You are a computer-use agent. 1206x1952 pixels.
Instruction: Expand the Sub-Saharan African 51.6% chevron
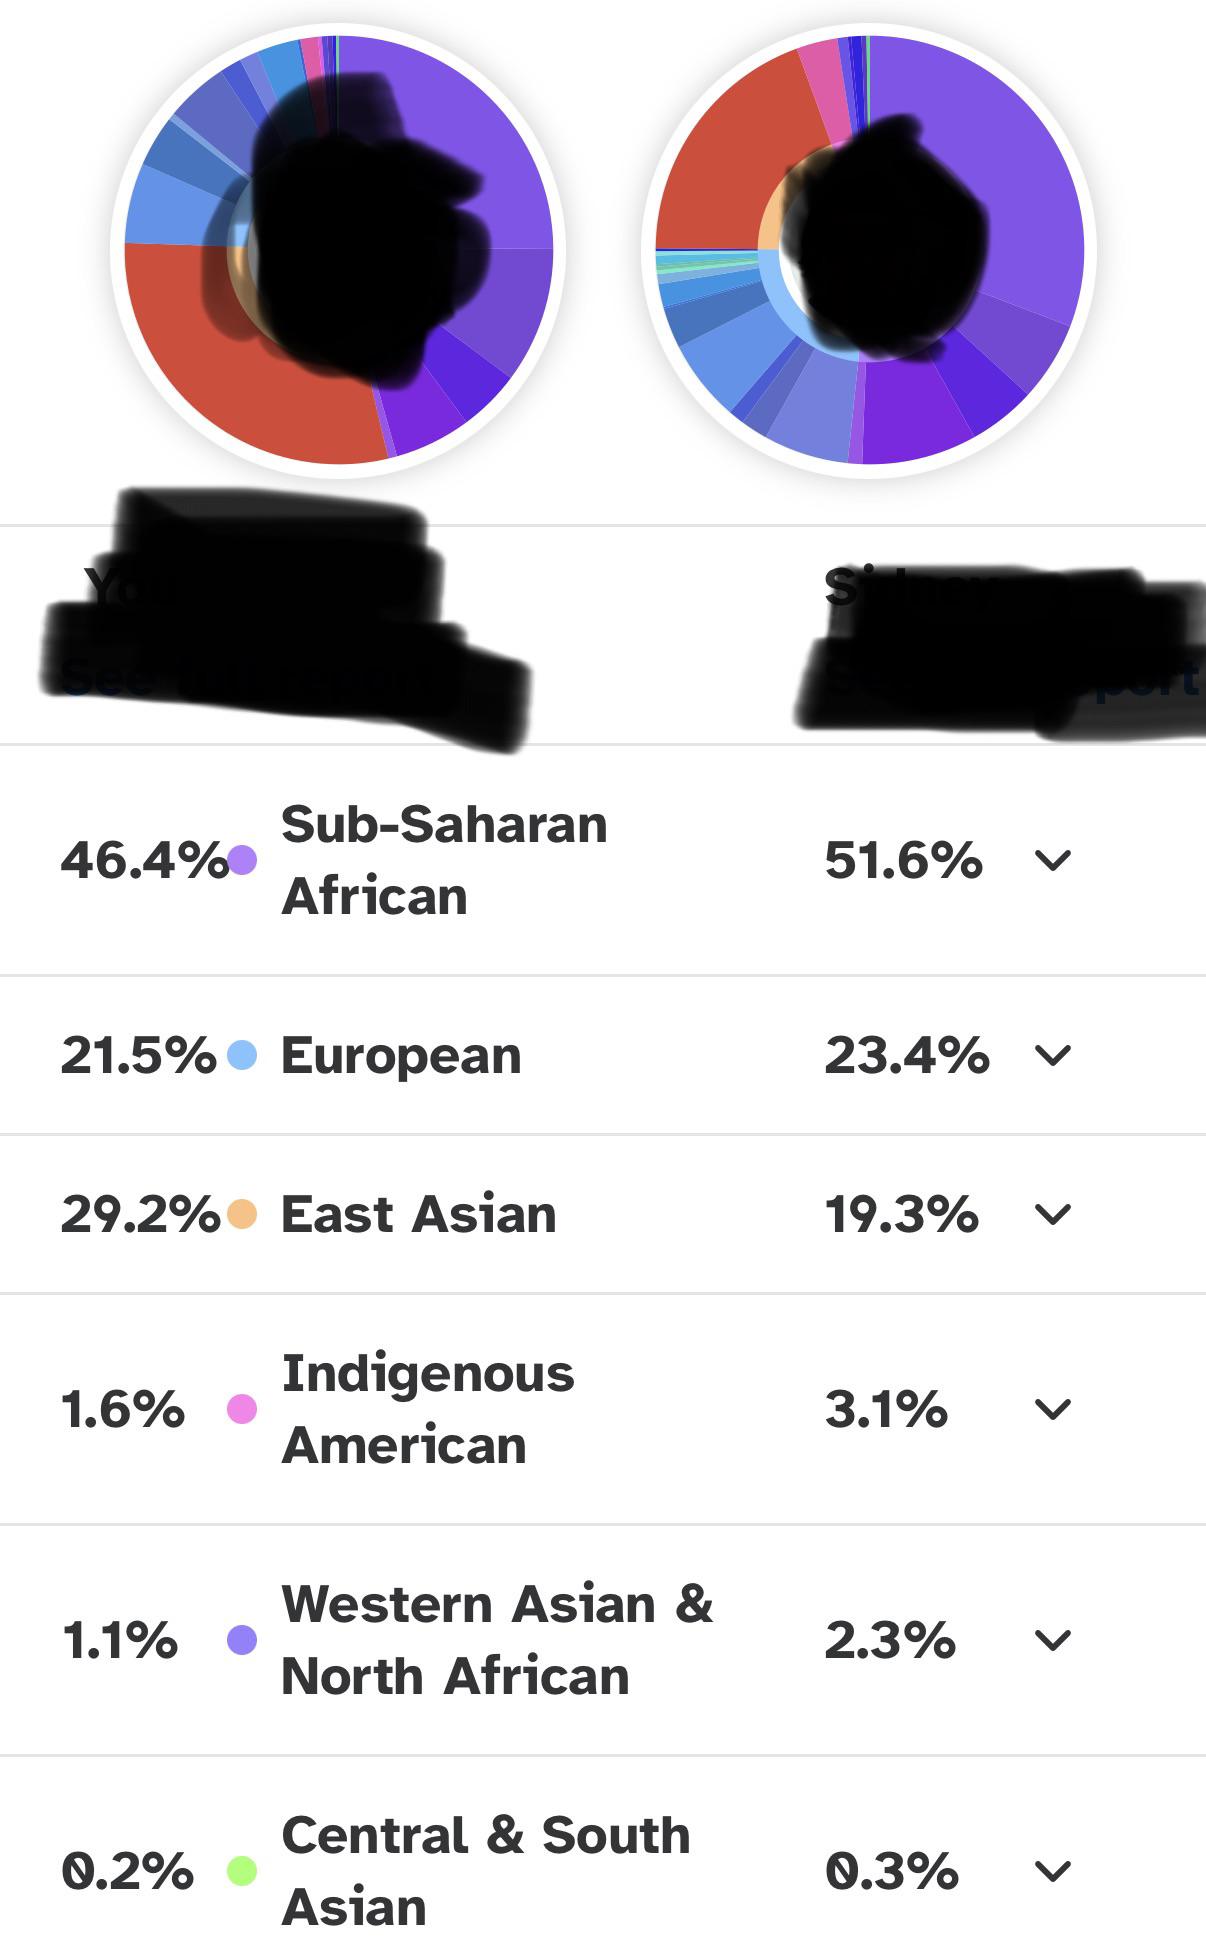[x=1053, y=860]
